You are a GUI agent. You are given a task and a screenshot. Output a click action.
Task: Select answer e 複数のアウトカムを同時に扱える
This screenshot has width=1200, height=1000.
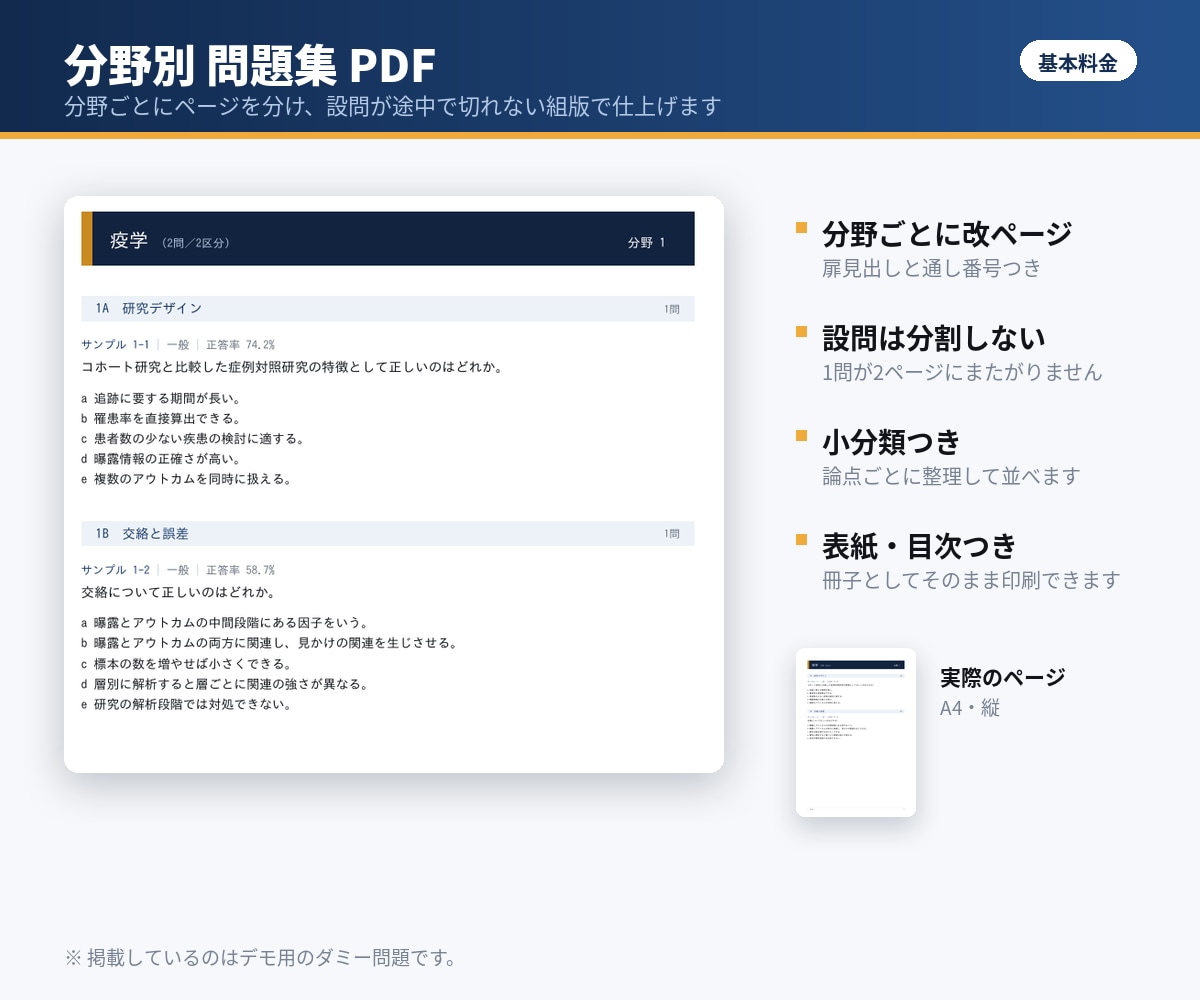186,479
